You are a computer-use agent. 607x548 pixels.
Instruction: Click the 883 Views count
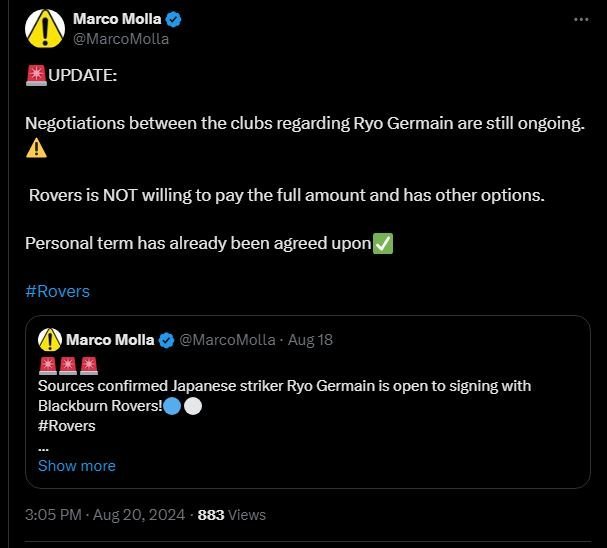(x=232, y=515)
